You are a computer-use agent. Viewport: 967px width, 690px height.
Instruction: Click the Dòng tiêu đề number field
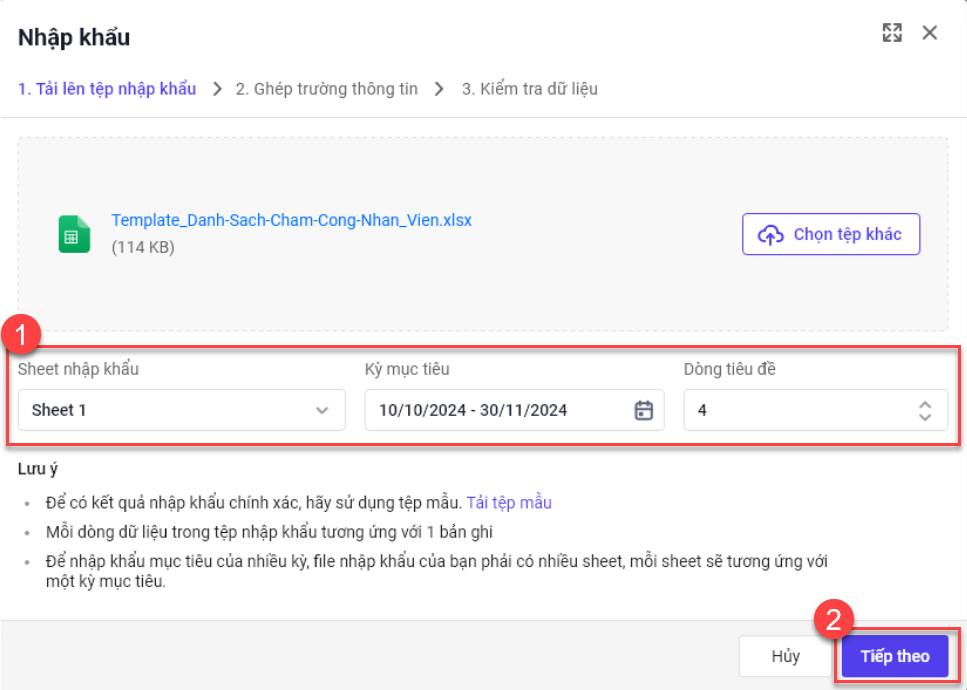[815, 410]
